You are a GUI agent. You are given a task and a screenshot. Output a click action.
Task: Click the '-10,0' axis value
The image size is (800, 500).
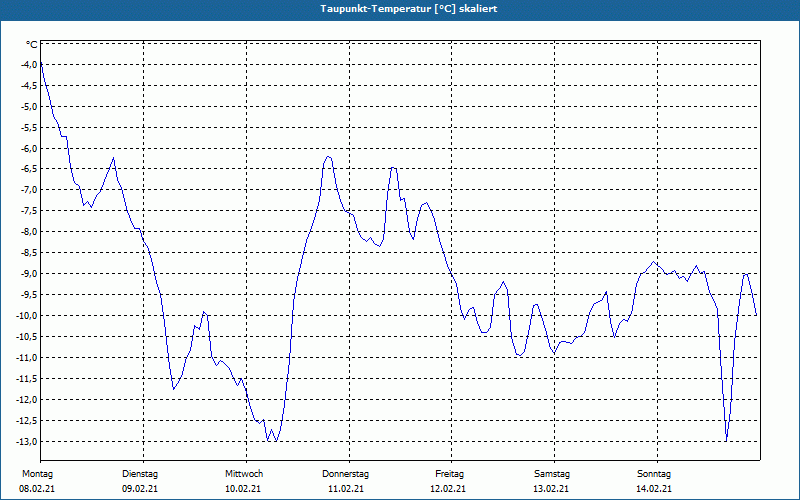point(27,315)
